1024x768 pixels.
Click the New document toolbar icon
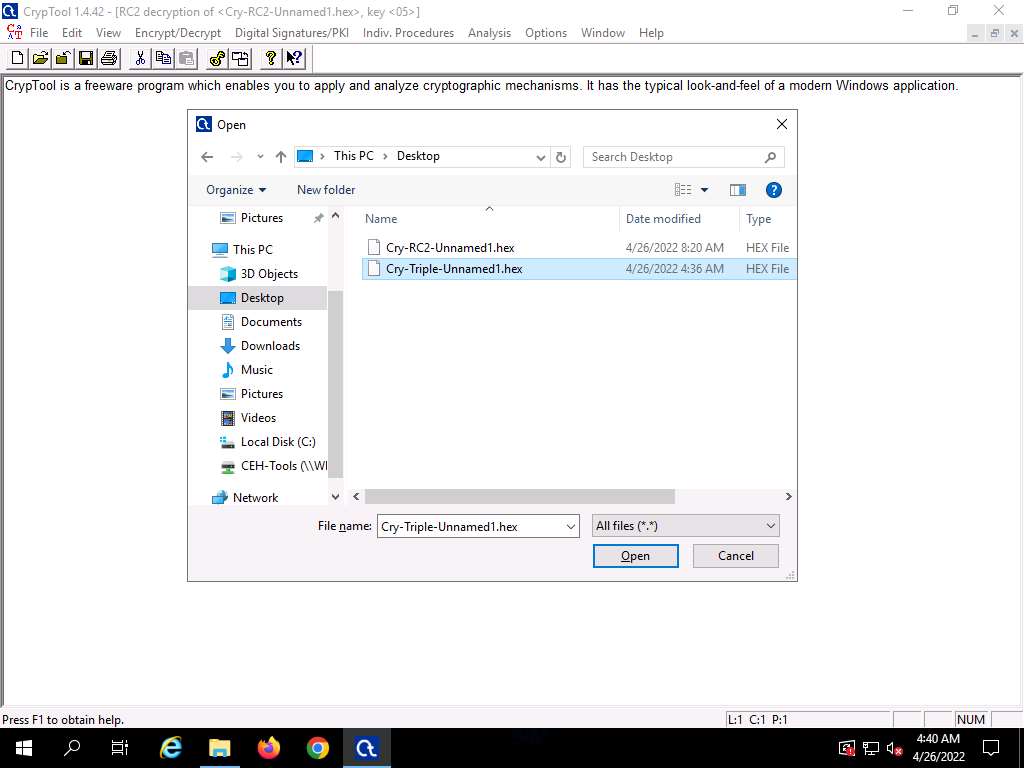click(17, 58)
